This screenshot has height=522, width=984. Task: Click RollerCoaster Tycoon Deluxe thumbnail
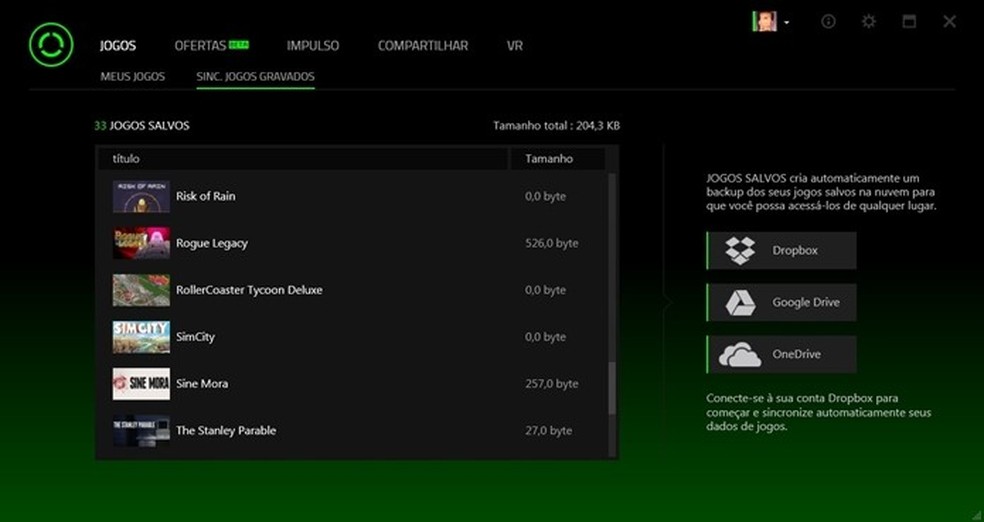pos(141,290)
